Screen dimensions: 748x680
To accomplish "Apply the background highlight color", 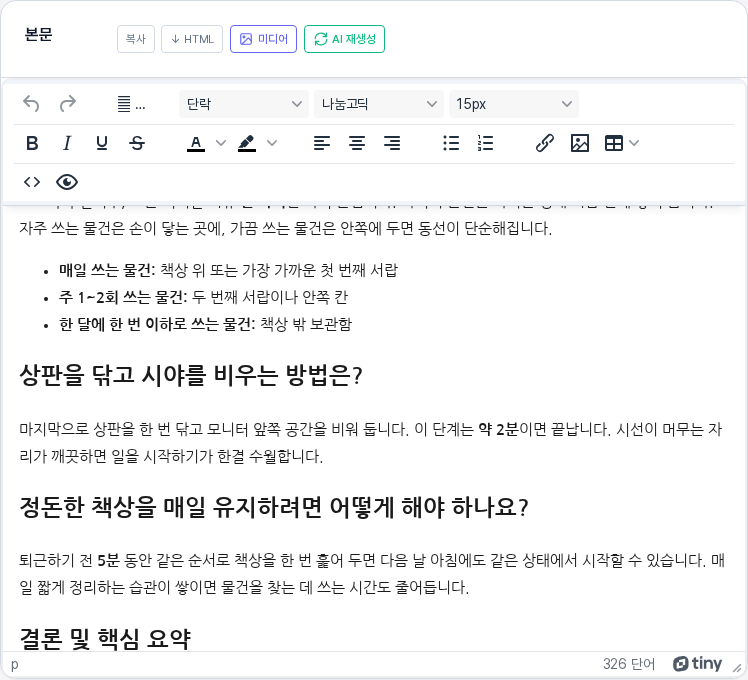I will (x=247, y=143).
